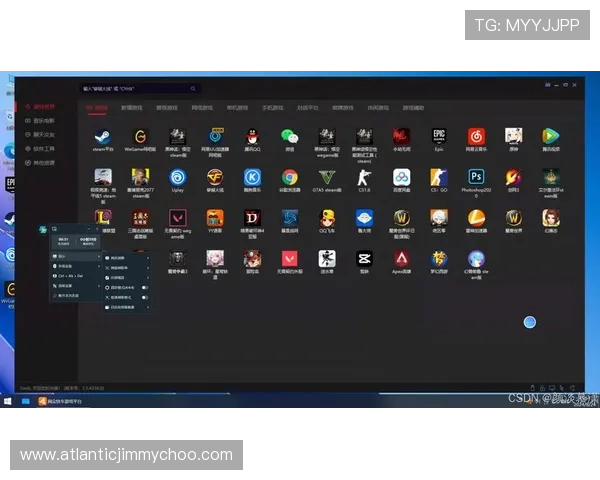The height and width of the screenshot is (480, 600).
Task: Switch to the second category tab
Action: click(x=132, y=107)
